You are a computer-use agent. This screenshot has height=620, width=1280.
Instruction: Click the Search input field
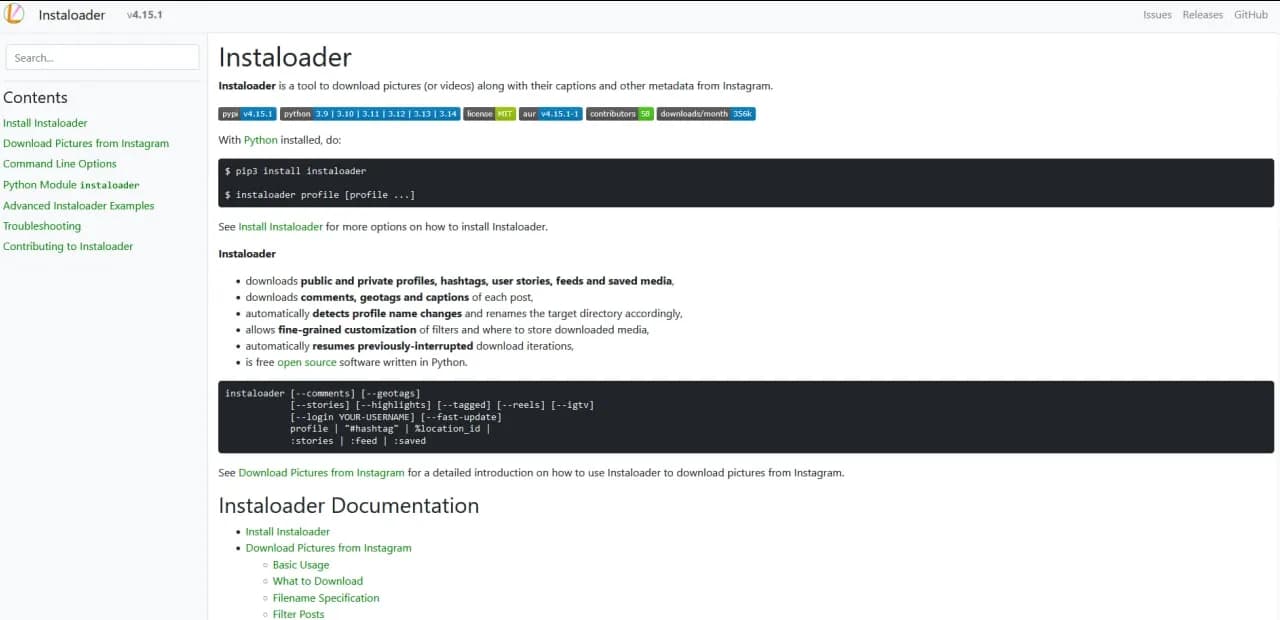click(101, 57)
